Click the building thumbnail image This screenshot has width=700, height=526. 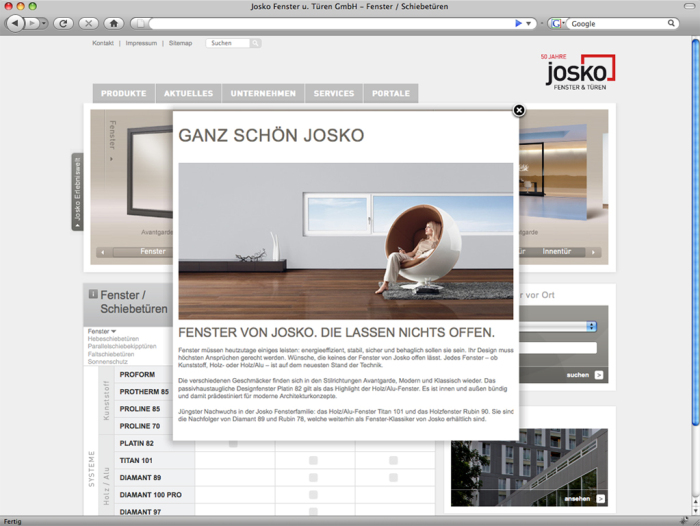(x=529, y=467)
